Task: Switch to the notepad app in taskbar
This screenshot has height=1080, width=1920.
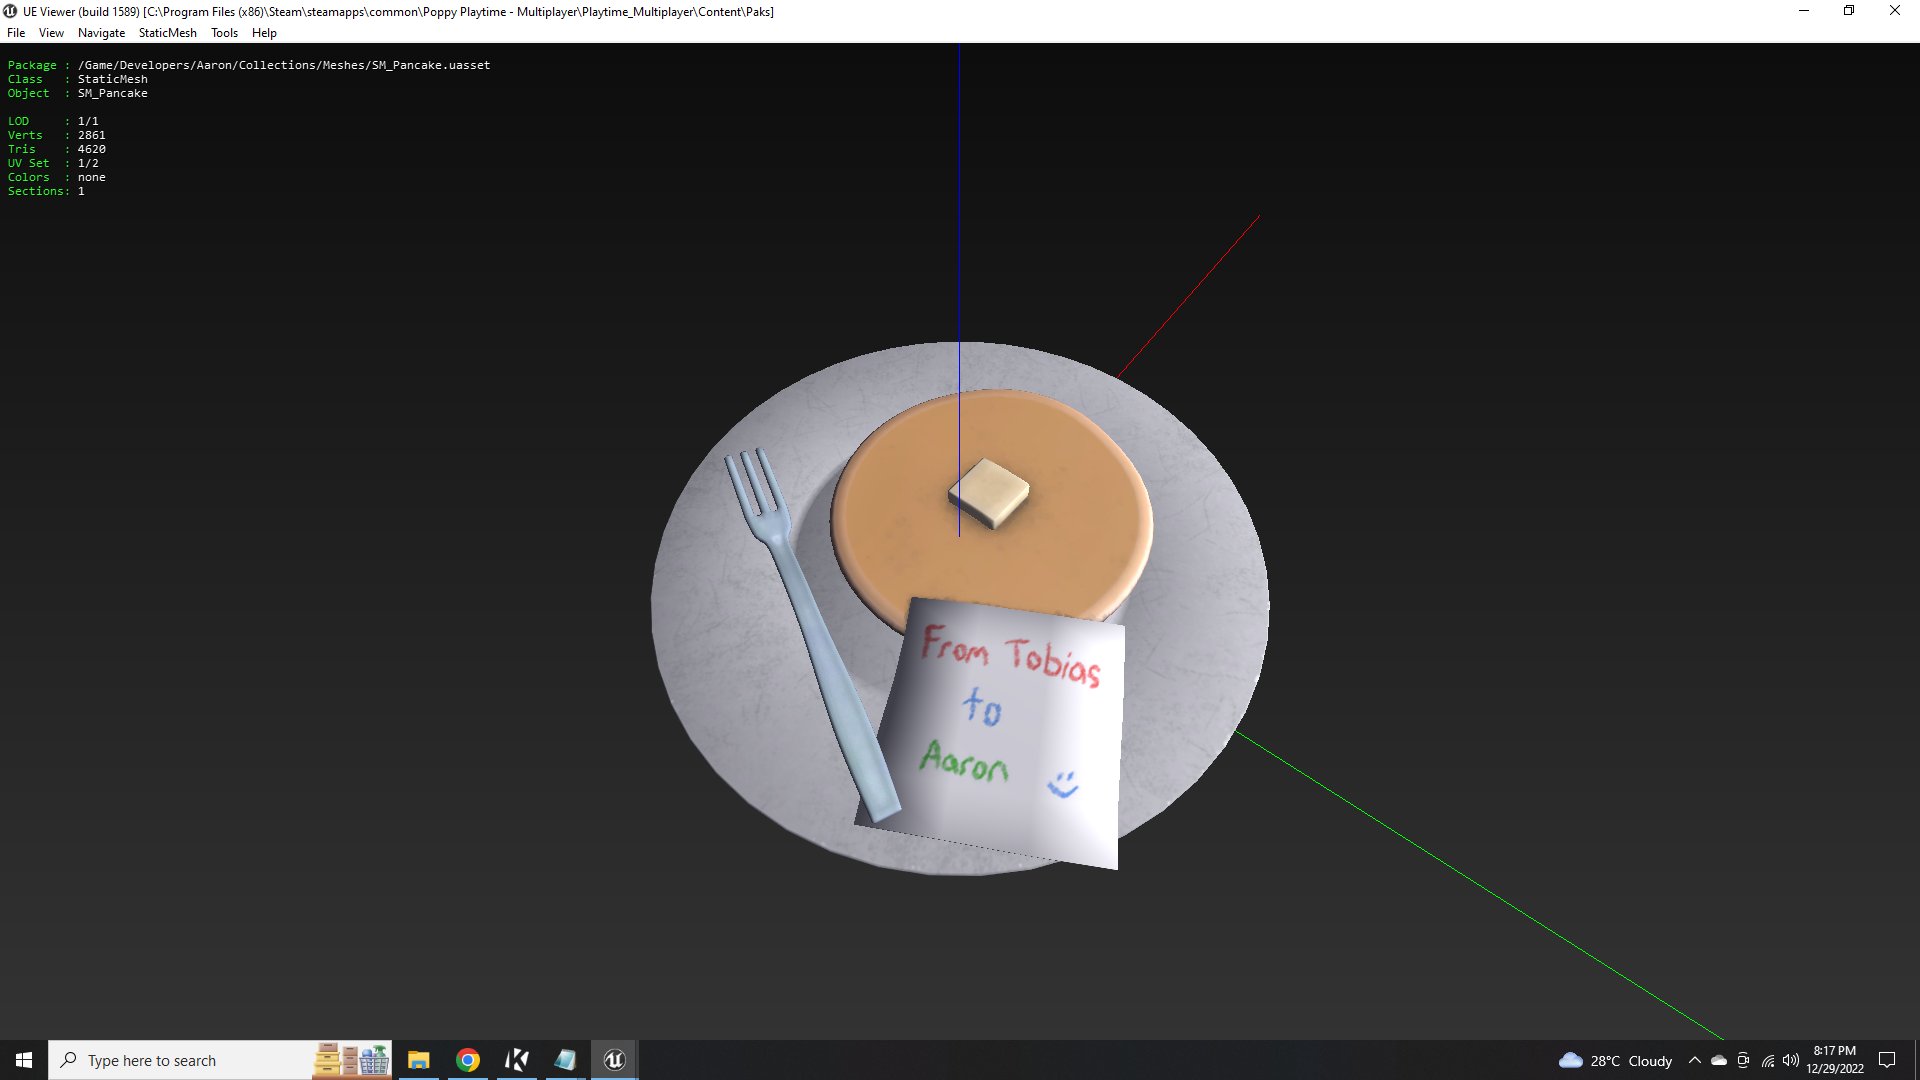Action: pos(566,1060)
